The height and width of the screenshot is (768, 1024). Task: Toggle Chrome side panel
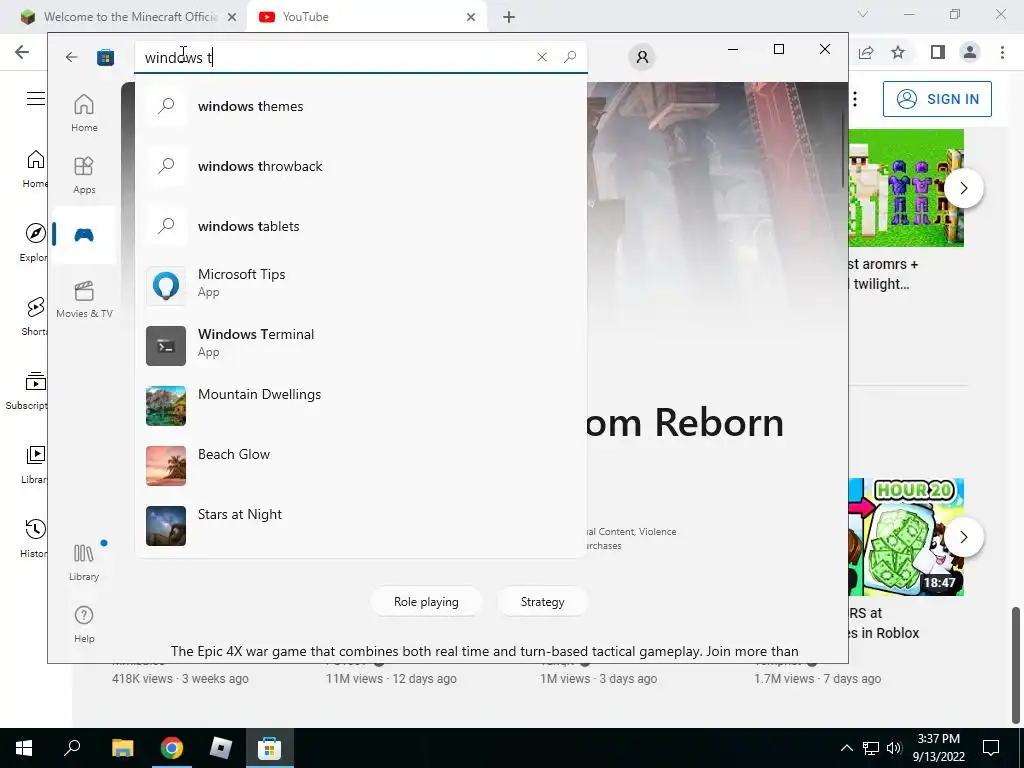938,52
